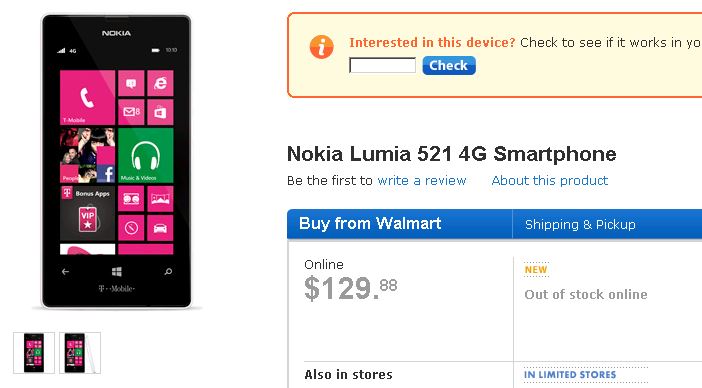Click the Facebook People tile
The width and height of the screenshot is (702, 388).
(87, 156)
